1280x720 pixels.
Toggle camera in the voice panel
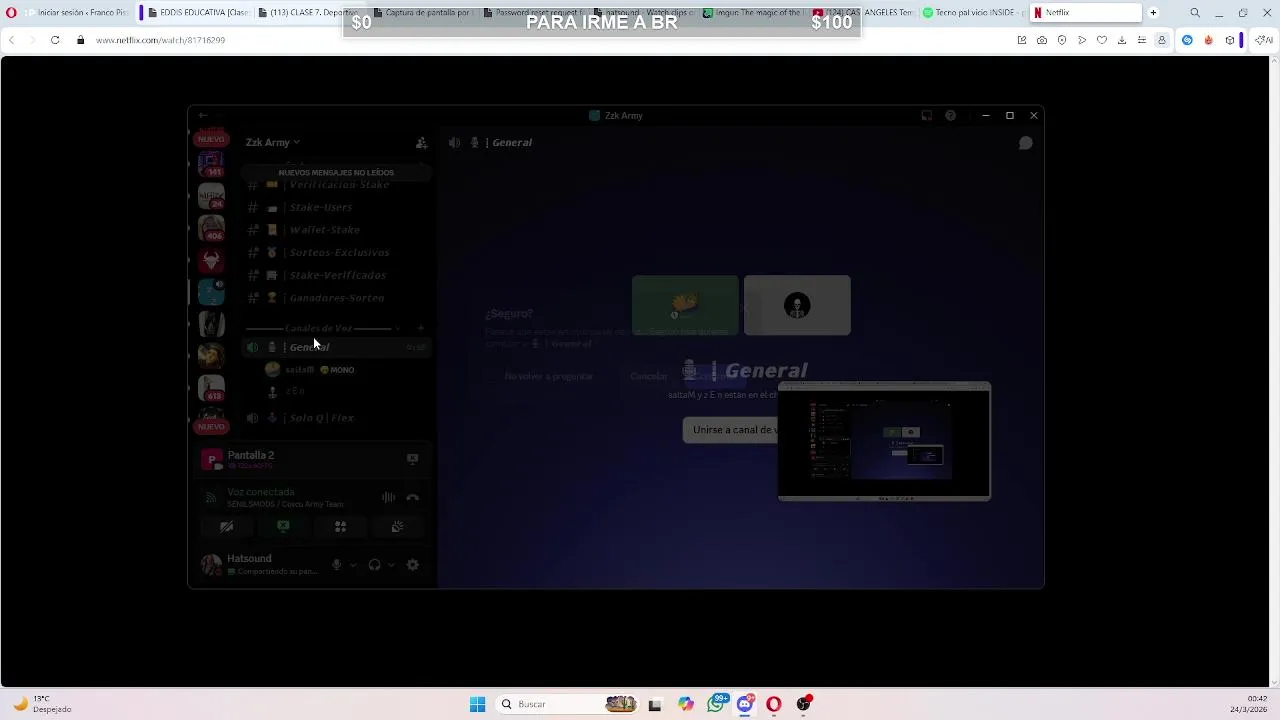pos(227,527)
